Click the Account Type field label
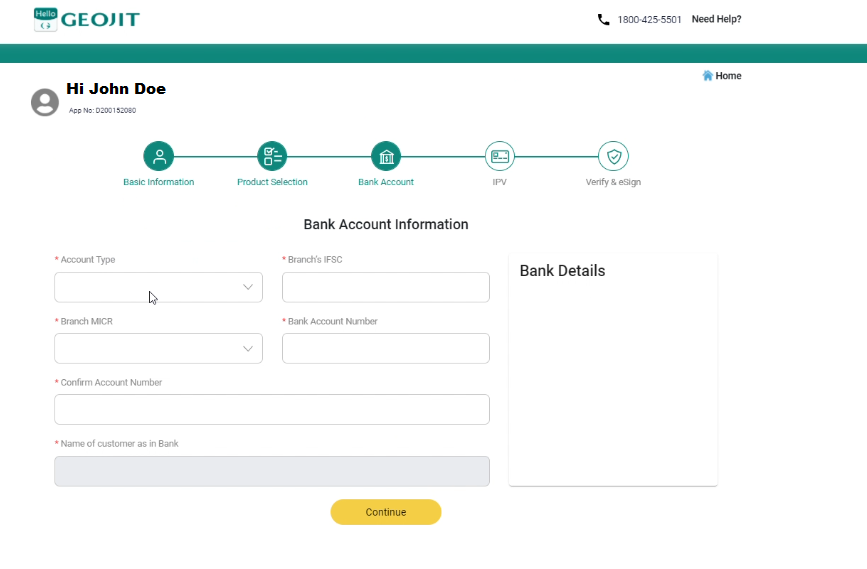The height and width of the screenshot is (569, 867). pyautogui.click(x=88, y=260)
